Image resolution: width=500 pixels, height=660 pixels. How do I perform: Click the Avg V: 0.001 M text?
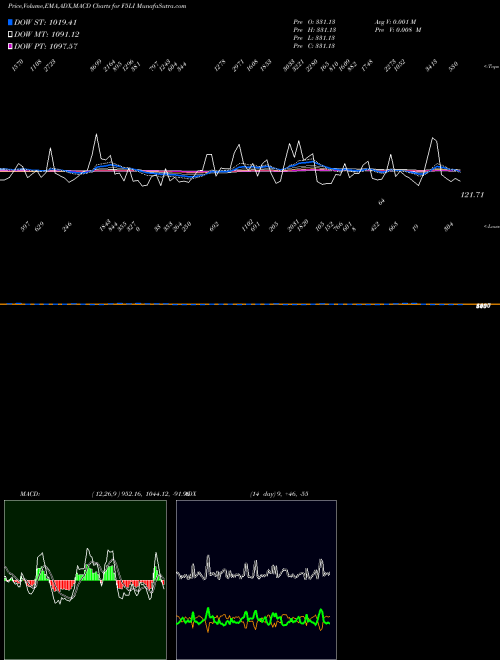tap(396, 22)
